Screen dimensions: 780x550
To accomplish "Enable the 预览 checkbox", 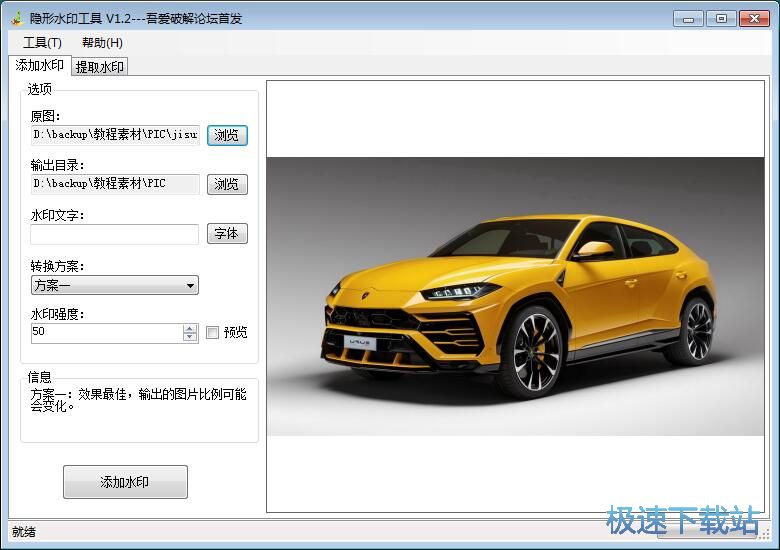I will pos(212,332).
